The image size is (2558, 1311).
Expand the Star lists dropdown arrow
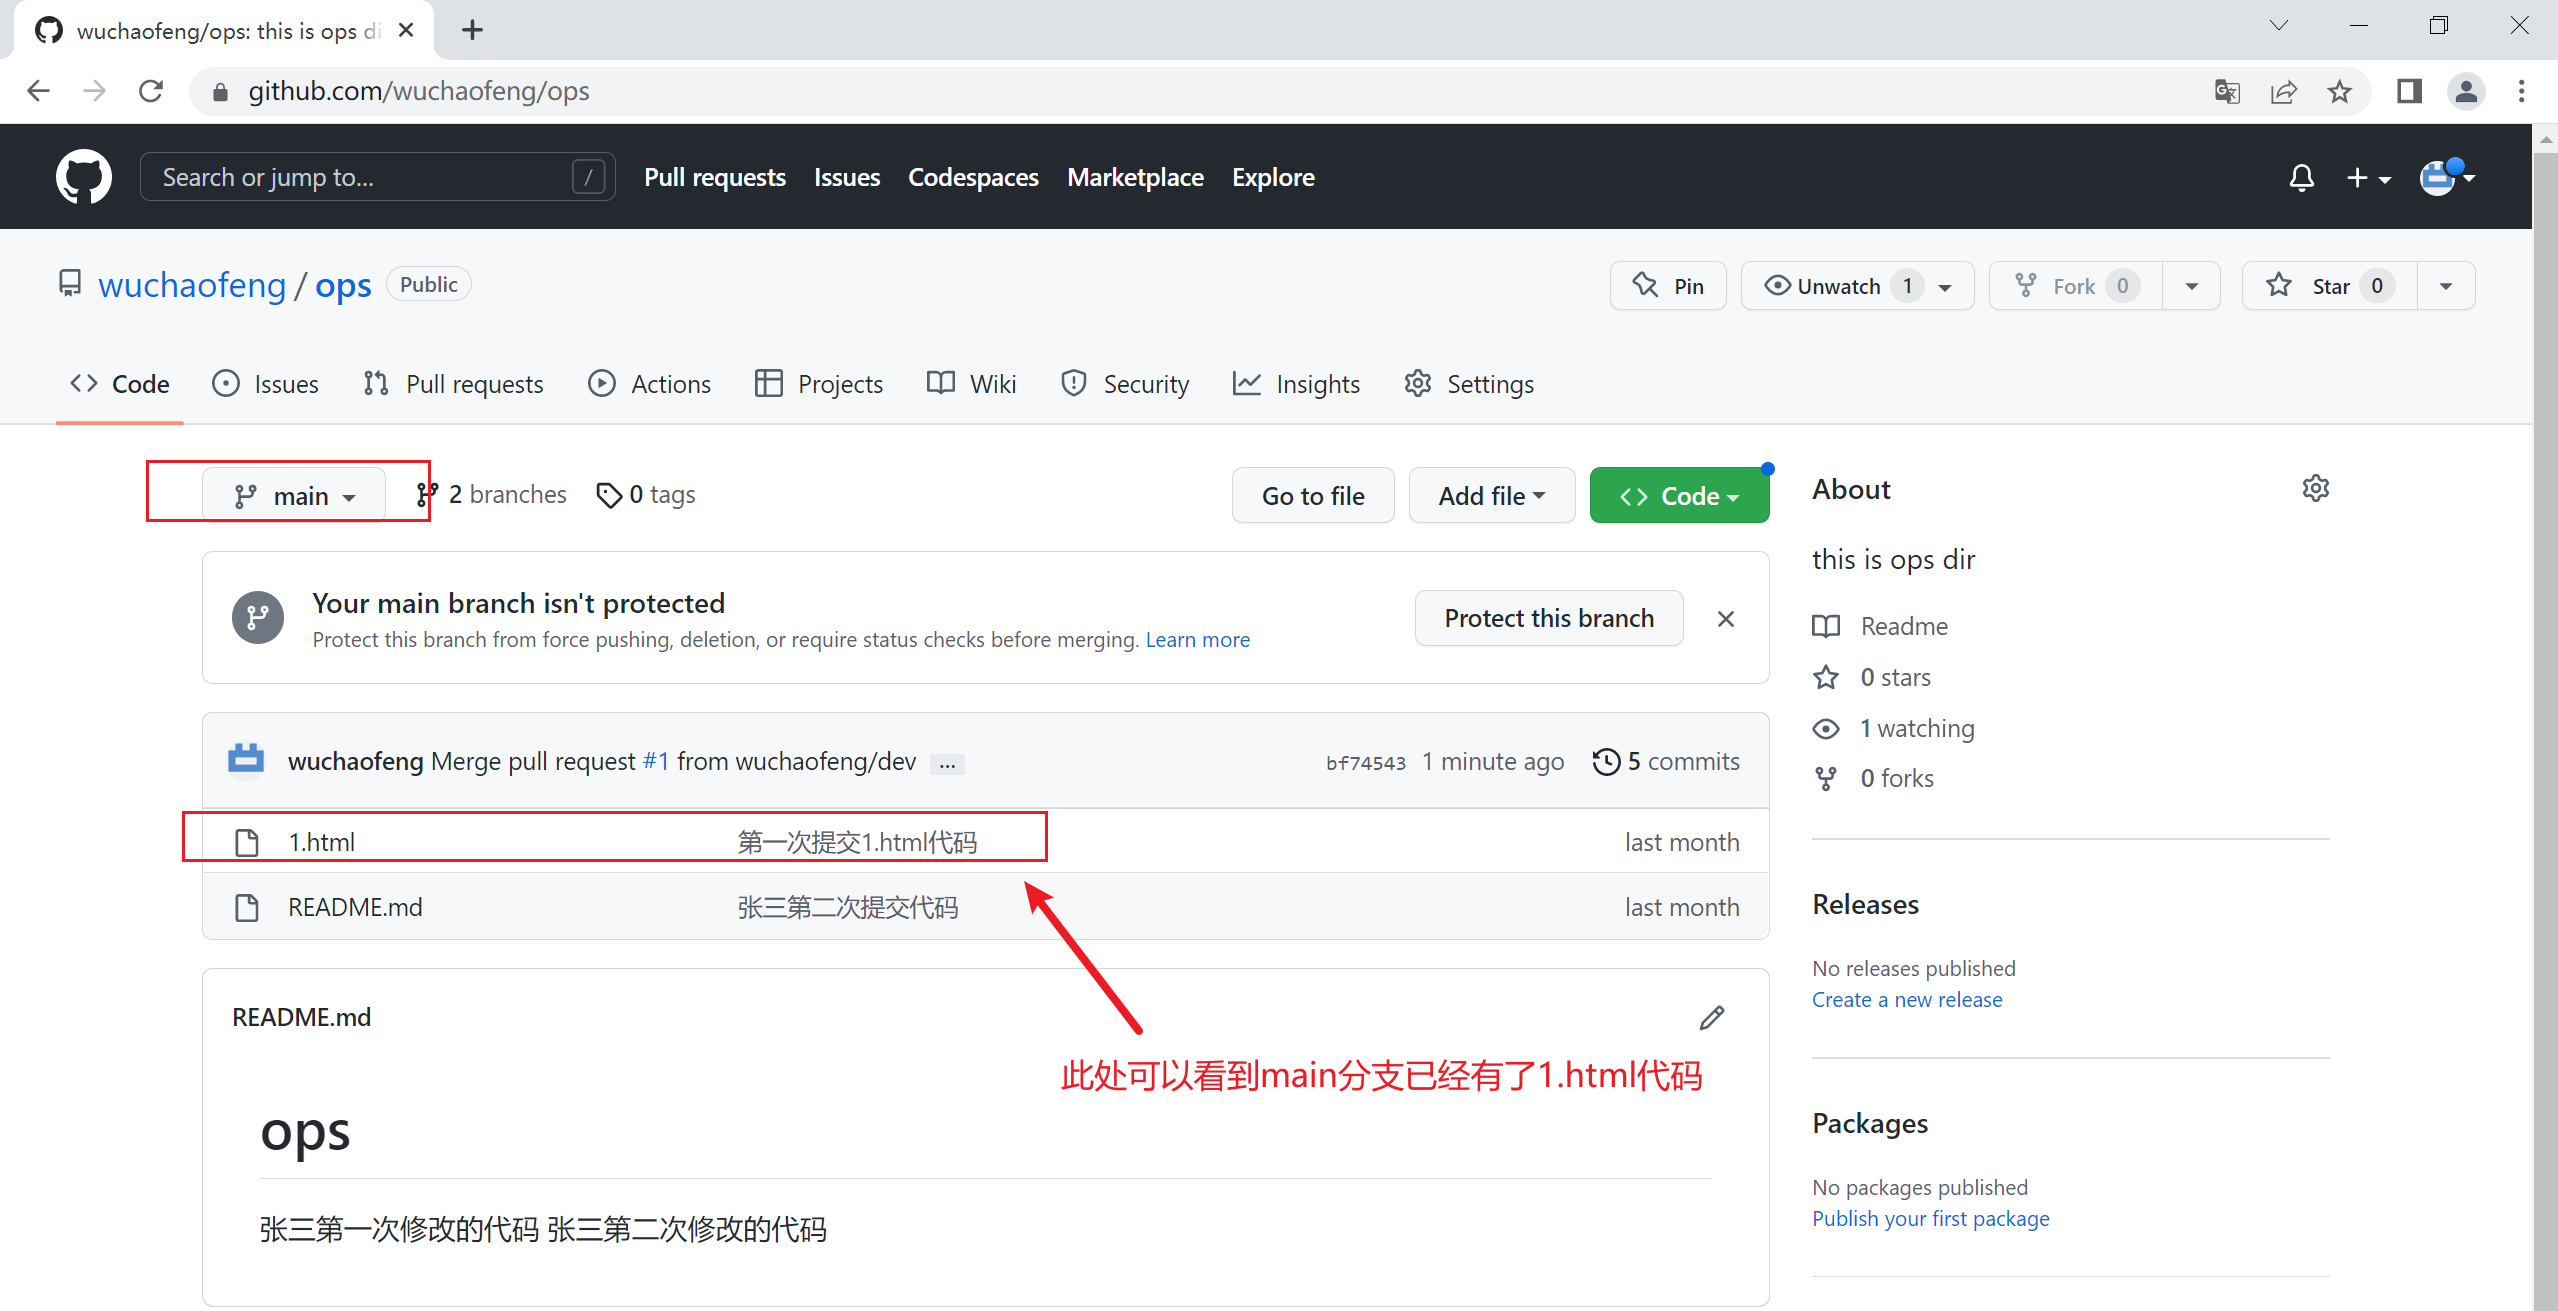click(x=2446, y=286)
